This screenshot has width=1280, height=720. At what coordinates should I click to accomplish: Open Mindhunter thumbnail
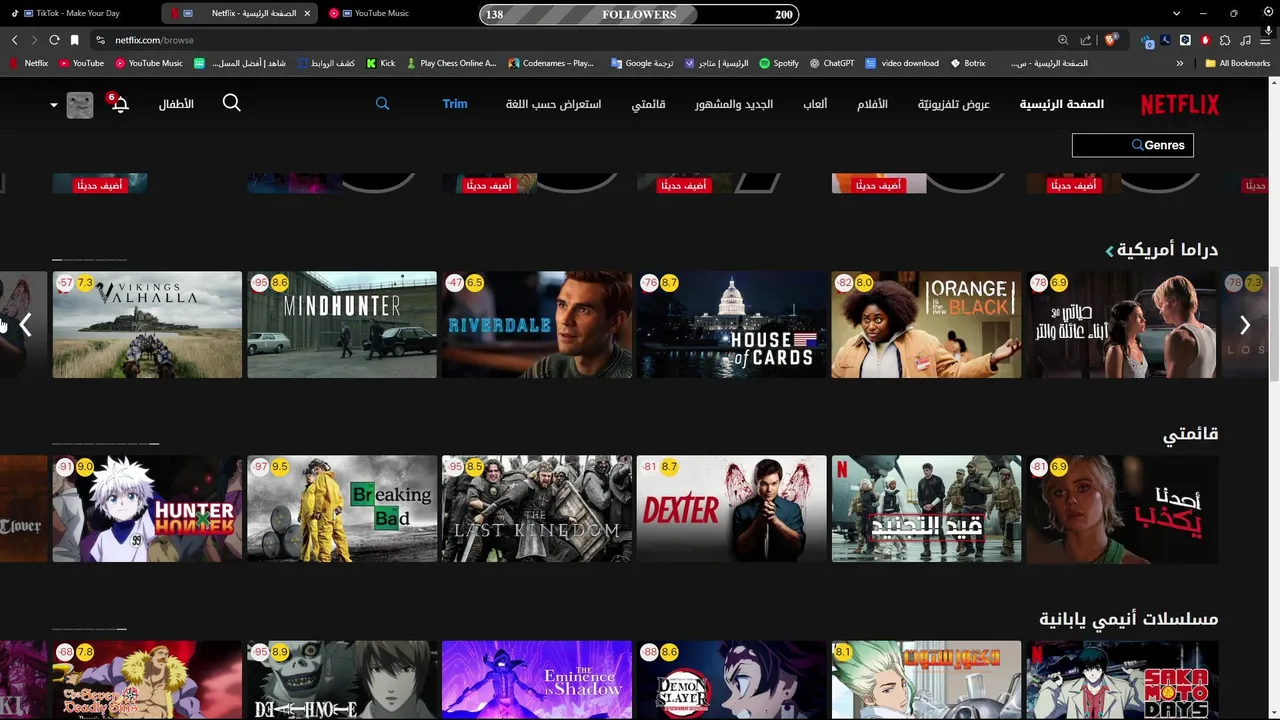point(342,325)
